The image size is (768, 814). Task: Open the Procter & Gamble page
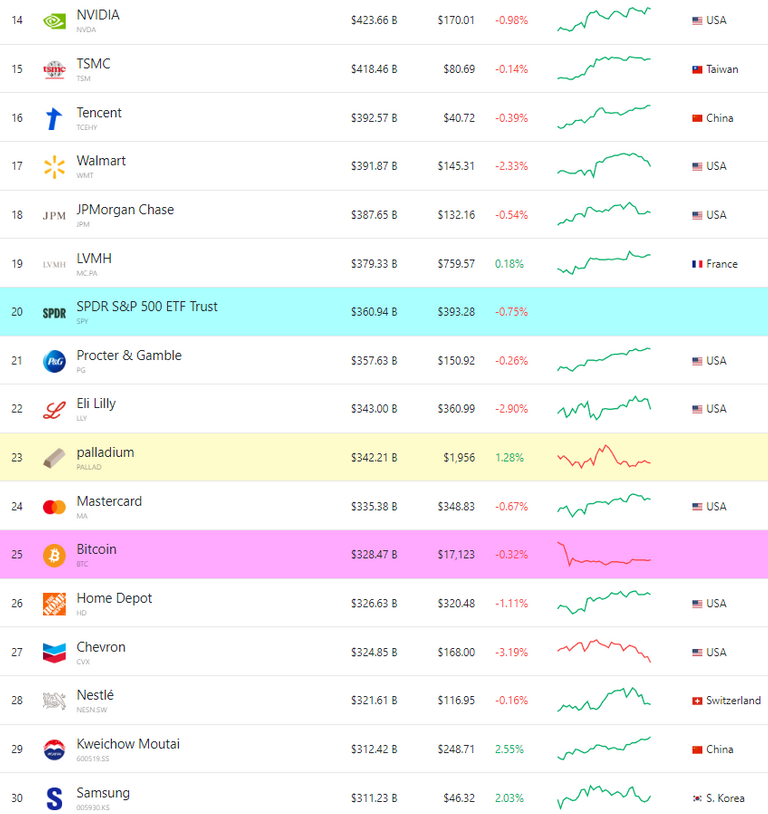[x=129, y=356]
